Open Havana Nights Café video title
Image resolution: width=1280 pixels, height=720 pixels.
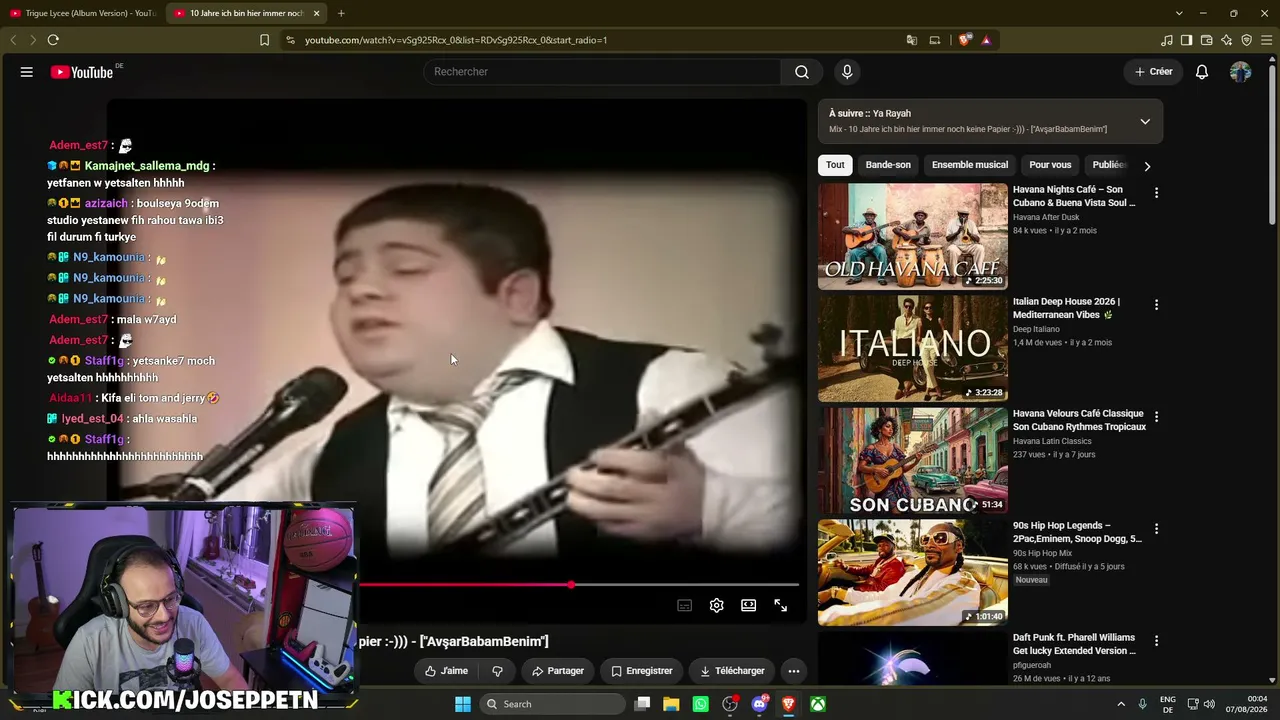(x=1074, y=196)
